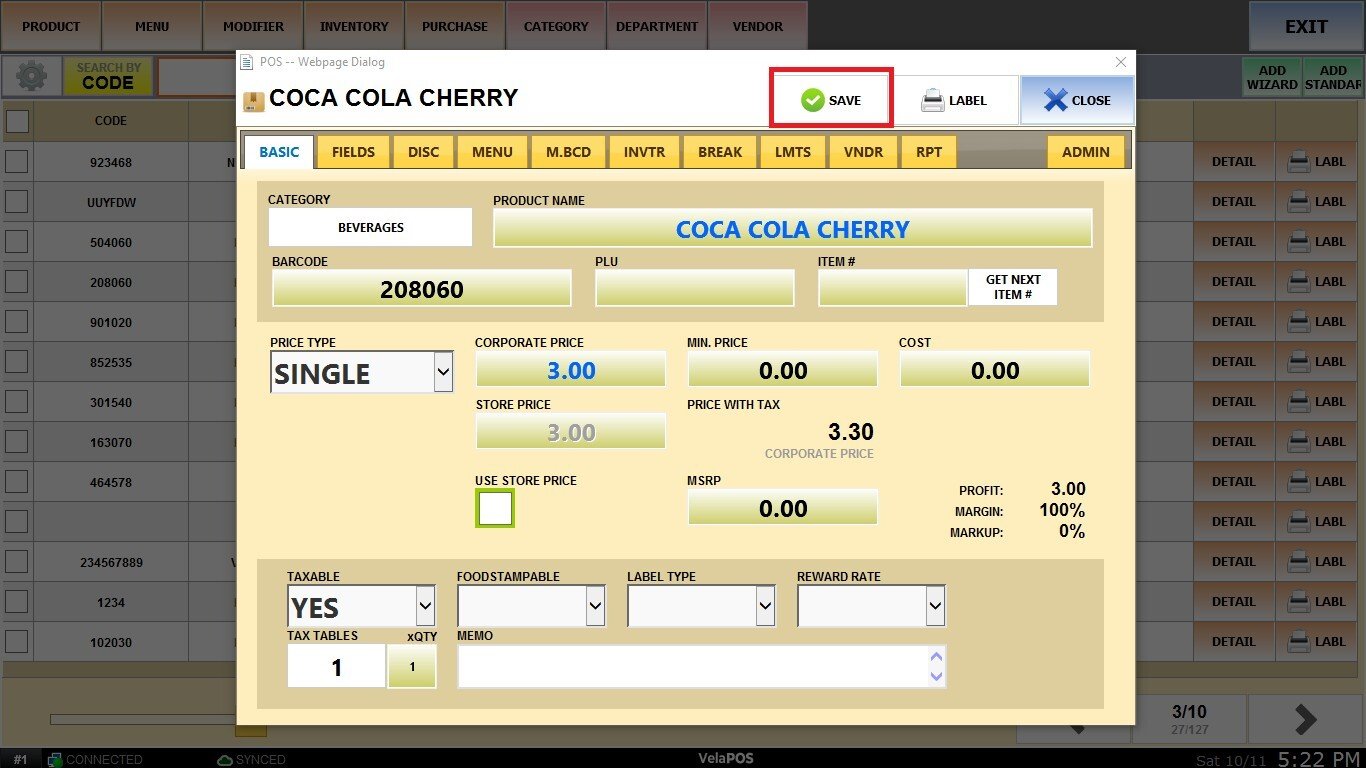Toggle the select-all checkbox in header
Image resolution: width=1366 pixels, height=768 pixels.
17,121
